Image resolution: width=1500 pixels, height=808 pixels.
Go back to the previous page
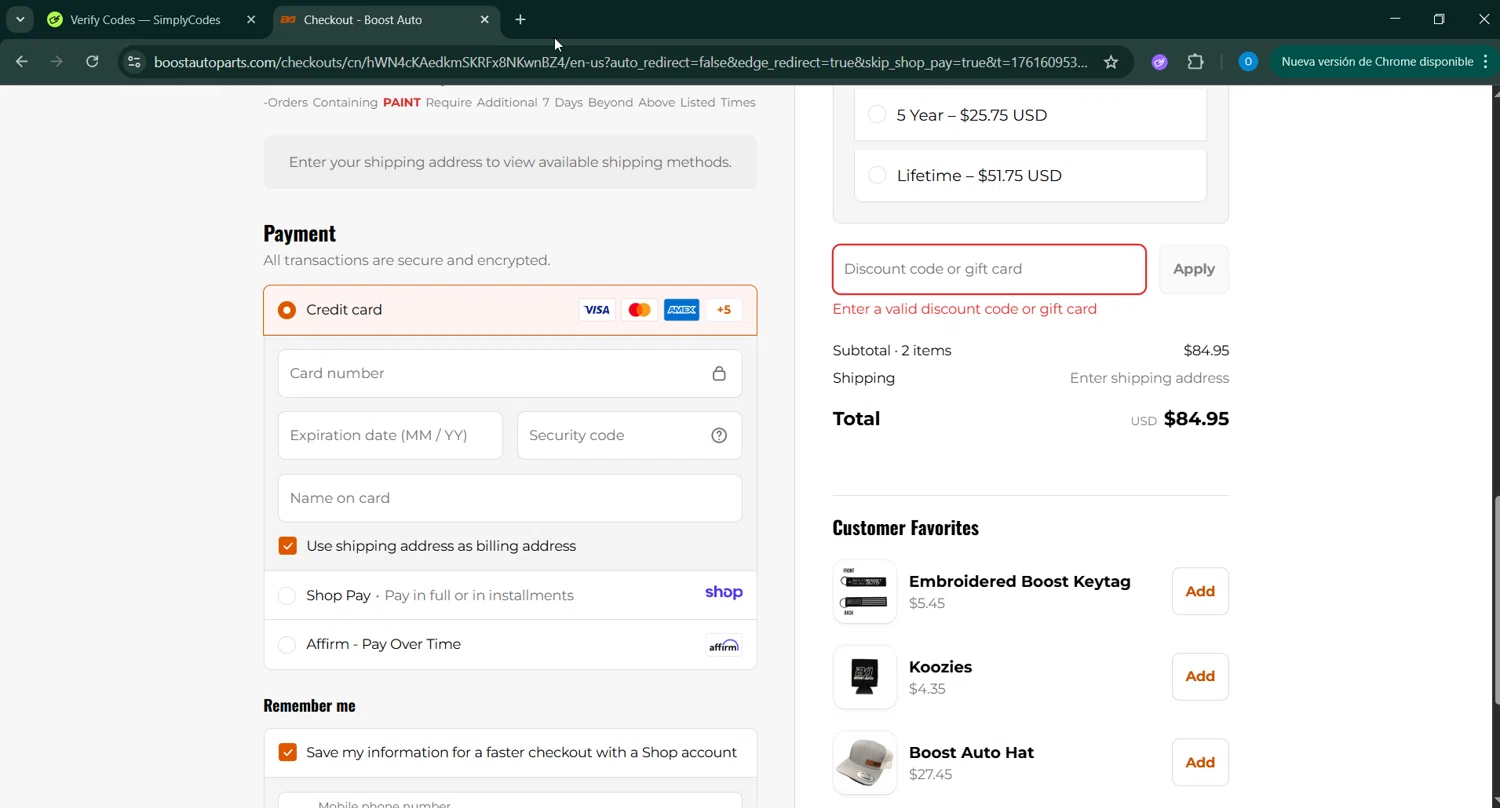coord(22,62)
